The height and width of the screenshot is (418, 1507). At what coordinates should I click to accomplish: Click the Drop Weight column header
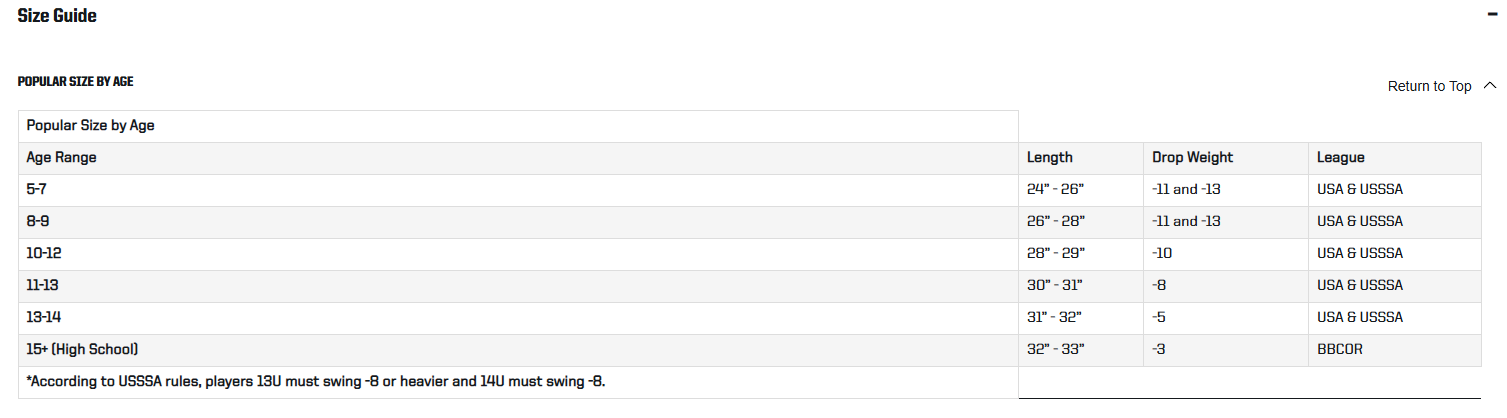[1226, 158]
